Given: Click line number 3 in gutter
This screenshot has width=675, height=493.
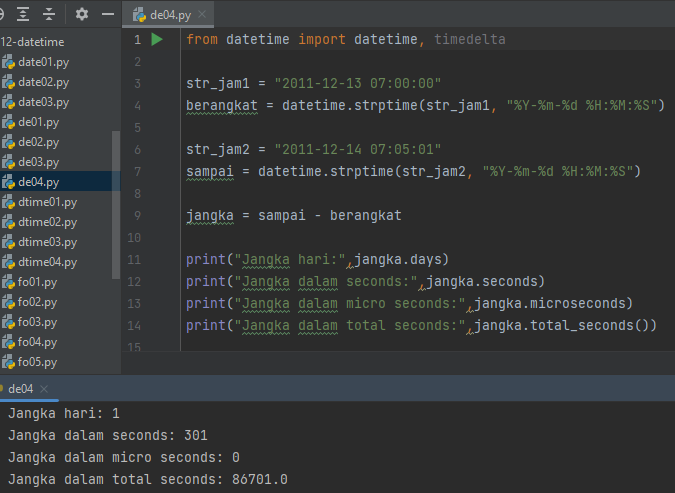Looking at the screenshot, I should 137,84.
